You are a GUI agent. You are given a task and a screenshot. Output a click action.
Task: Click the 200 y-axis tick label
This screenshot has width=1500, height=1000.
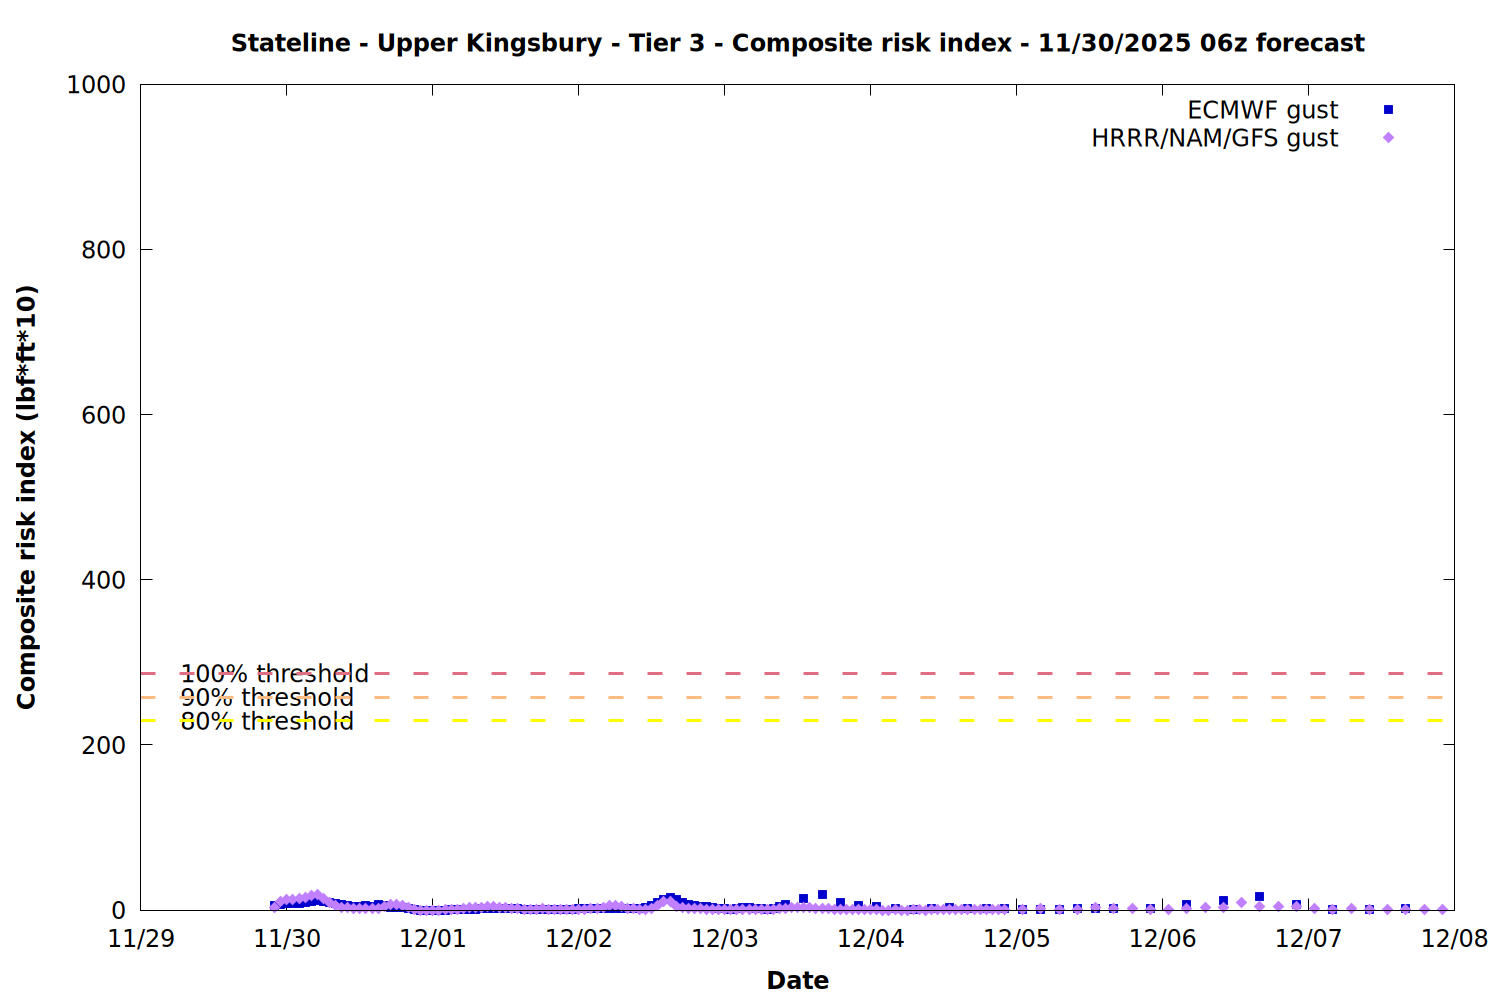(x=103, y=745)
